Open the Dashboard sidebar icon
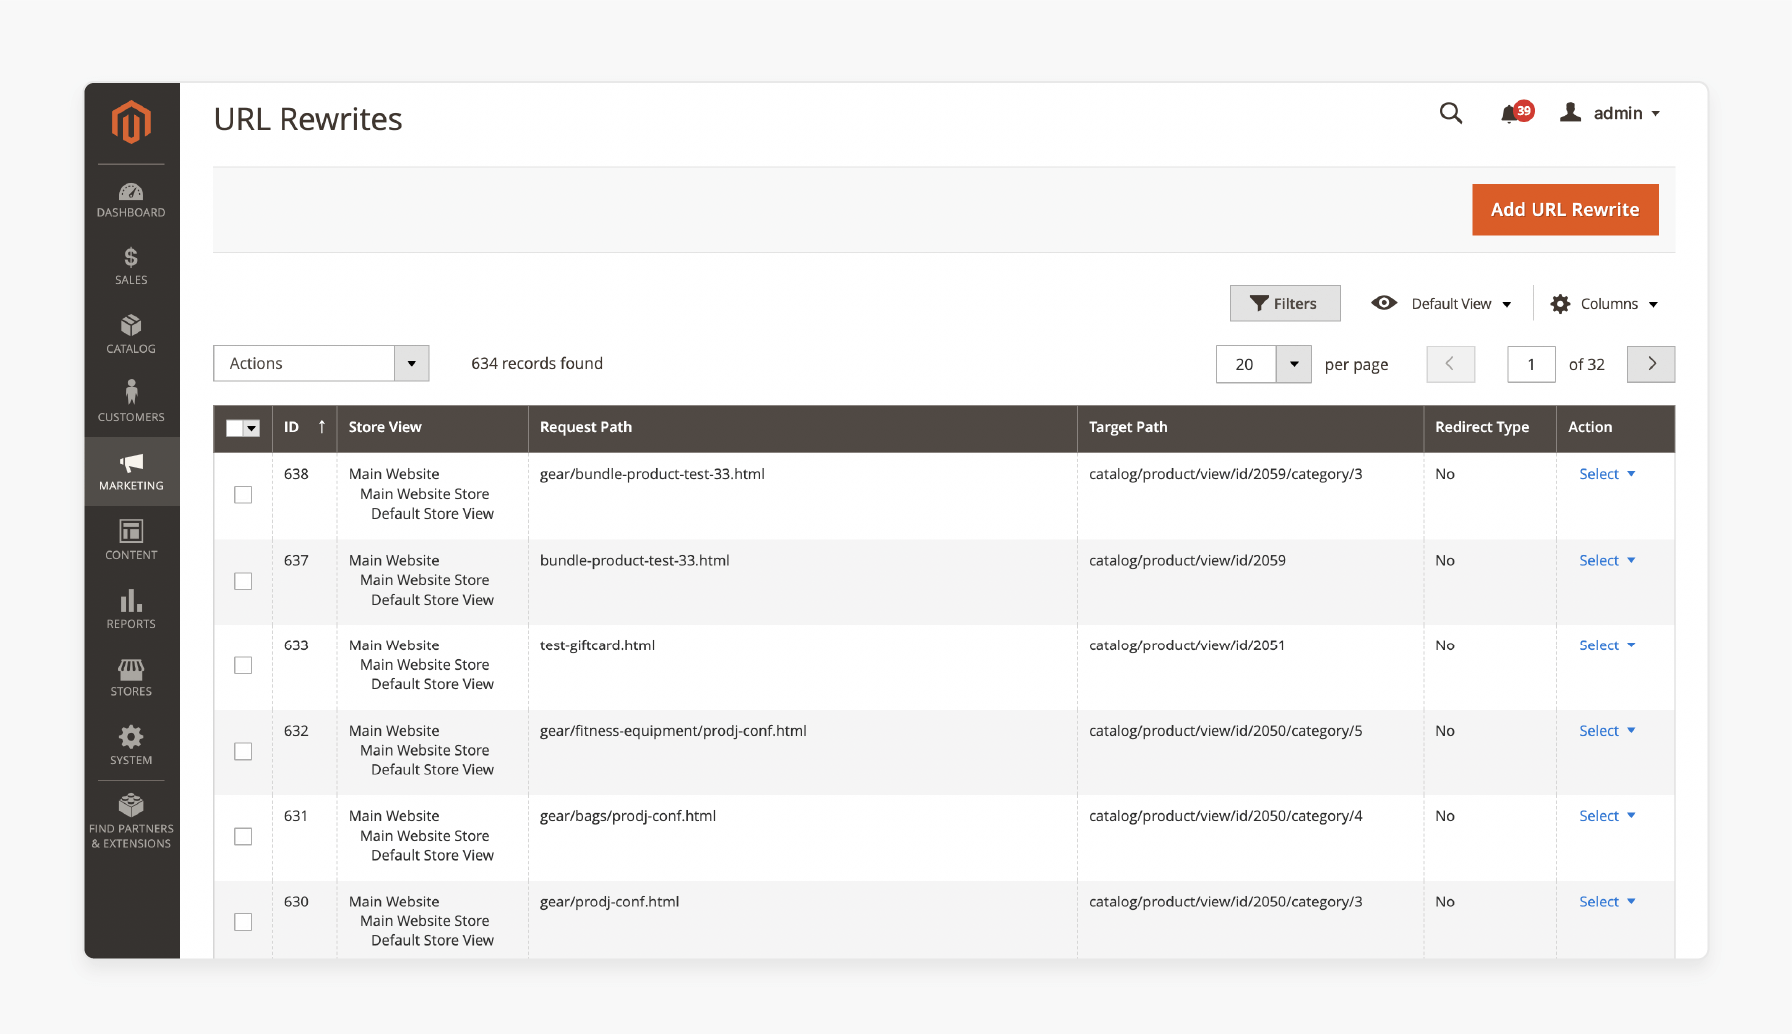The height and width of the screenshot is (1034, 1792). tap(131, 192)
